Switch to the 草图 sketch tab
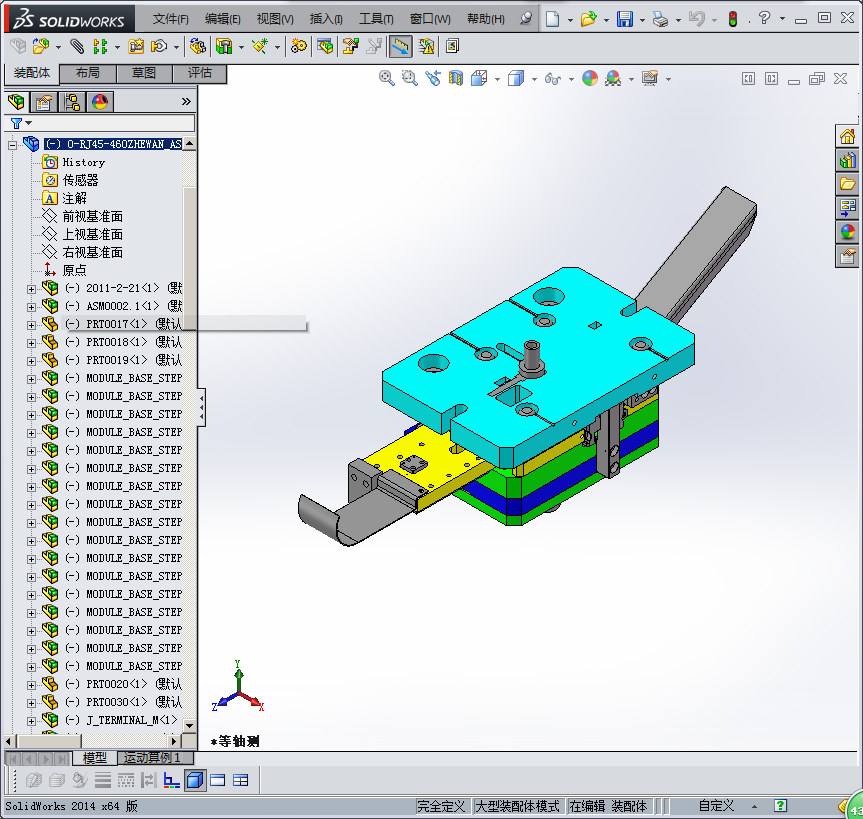 (x=144, y=73)
